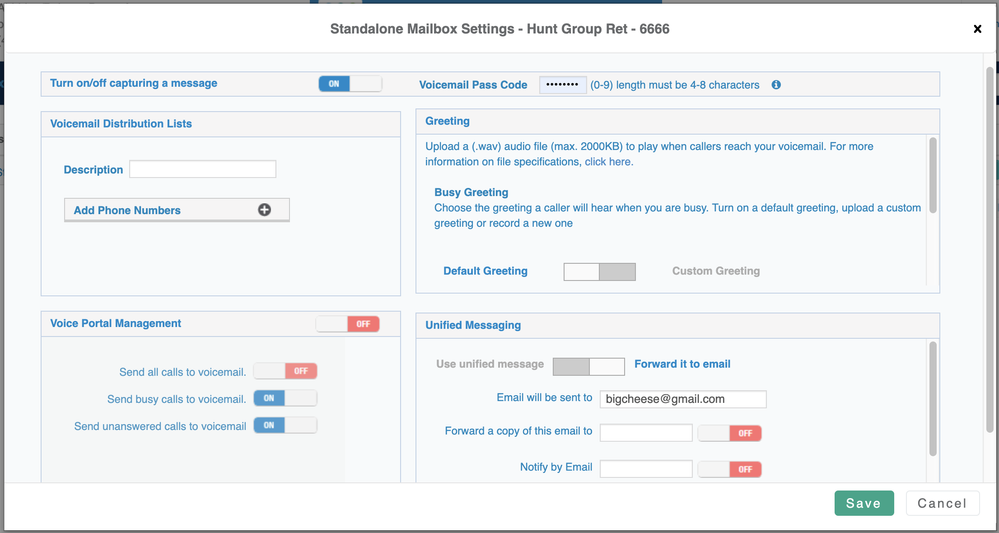Close the Standalone Mailbox Settings dialog

[977, 29]
